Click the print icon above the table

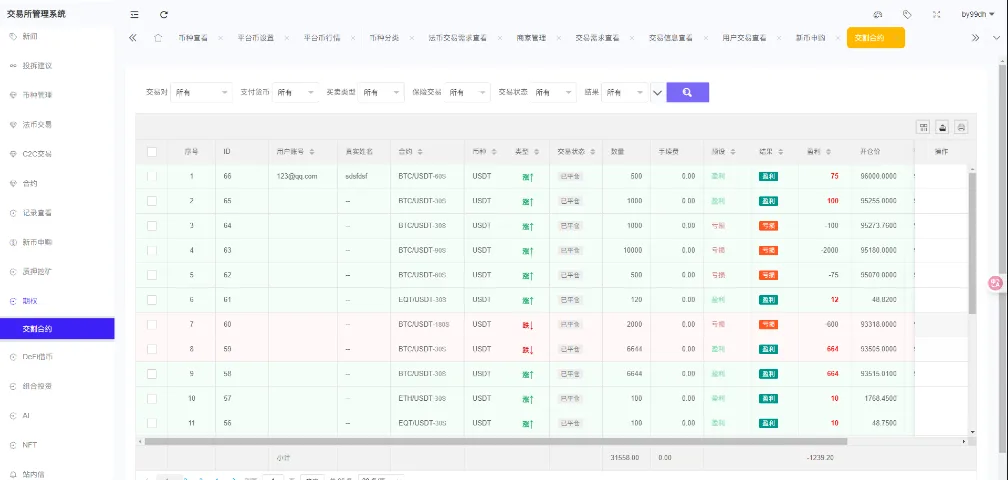961,127
